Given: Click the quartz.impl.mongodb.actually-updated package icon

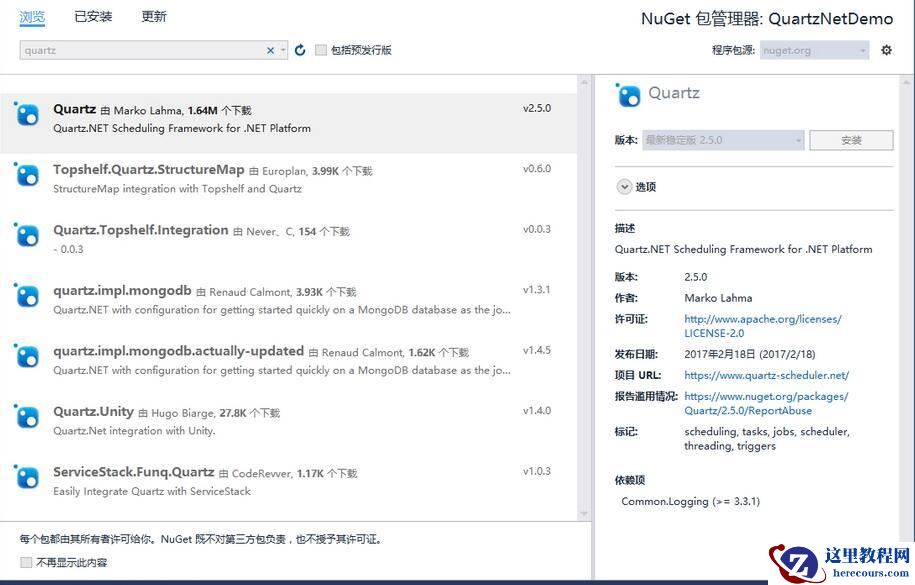Looking at the screenshot, I should click(26, 356).
